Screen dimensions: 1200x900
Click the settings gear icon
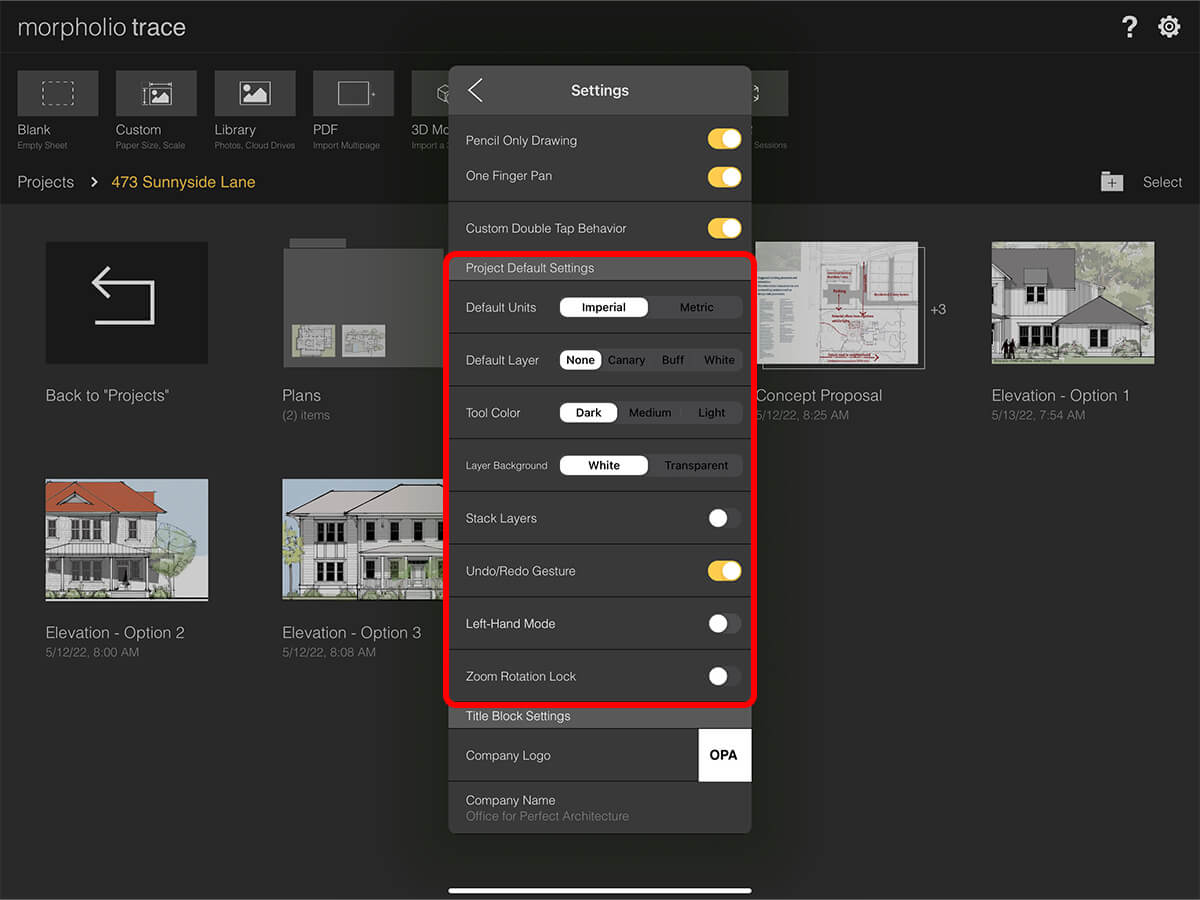point(1169,26)
